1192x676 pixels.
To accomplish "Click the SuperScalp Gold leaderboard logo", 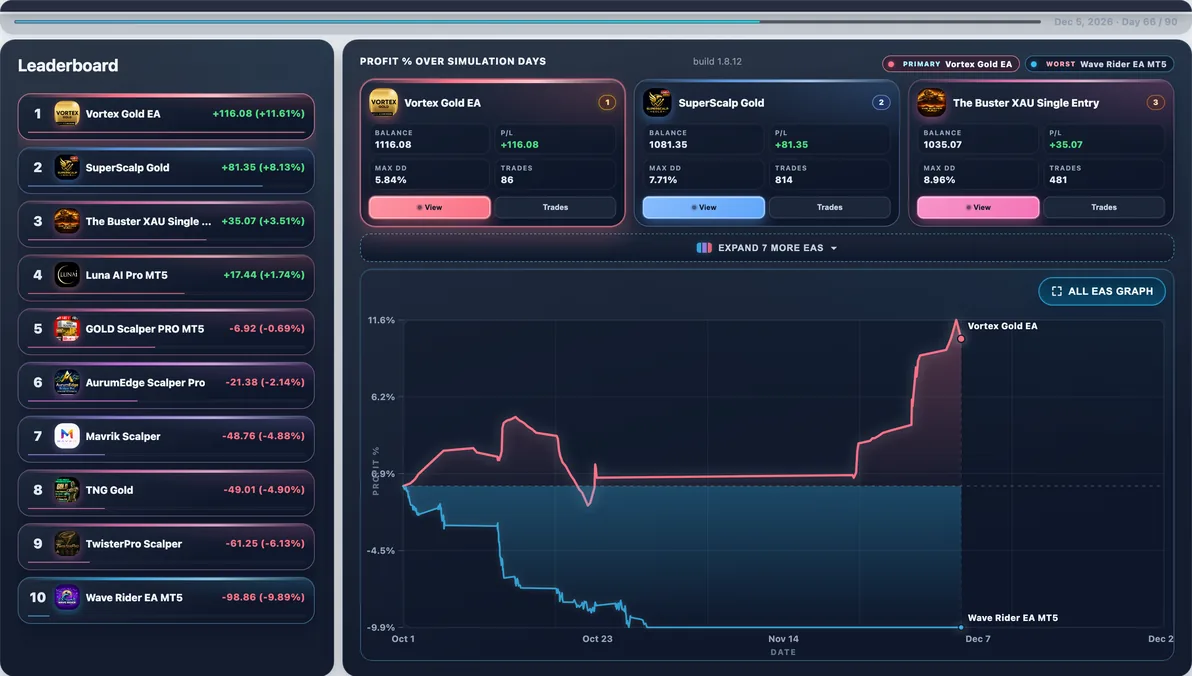I will point(67,167).
